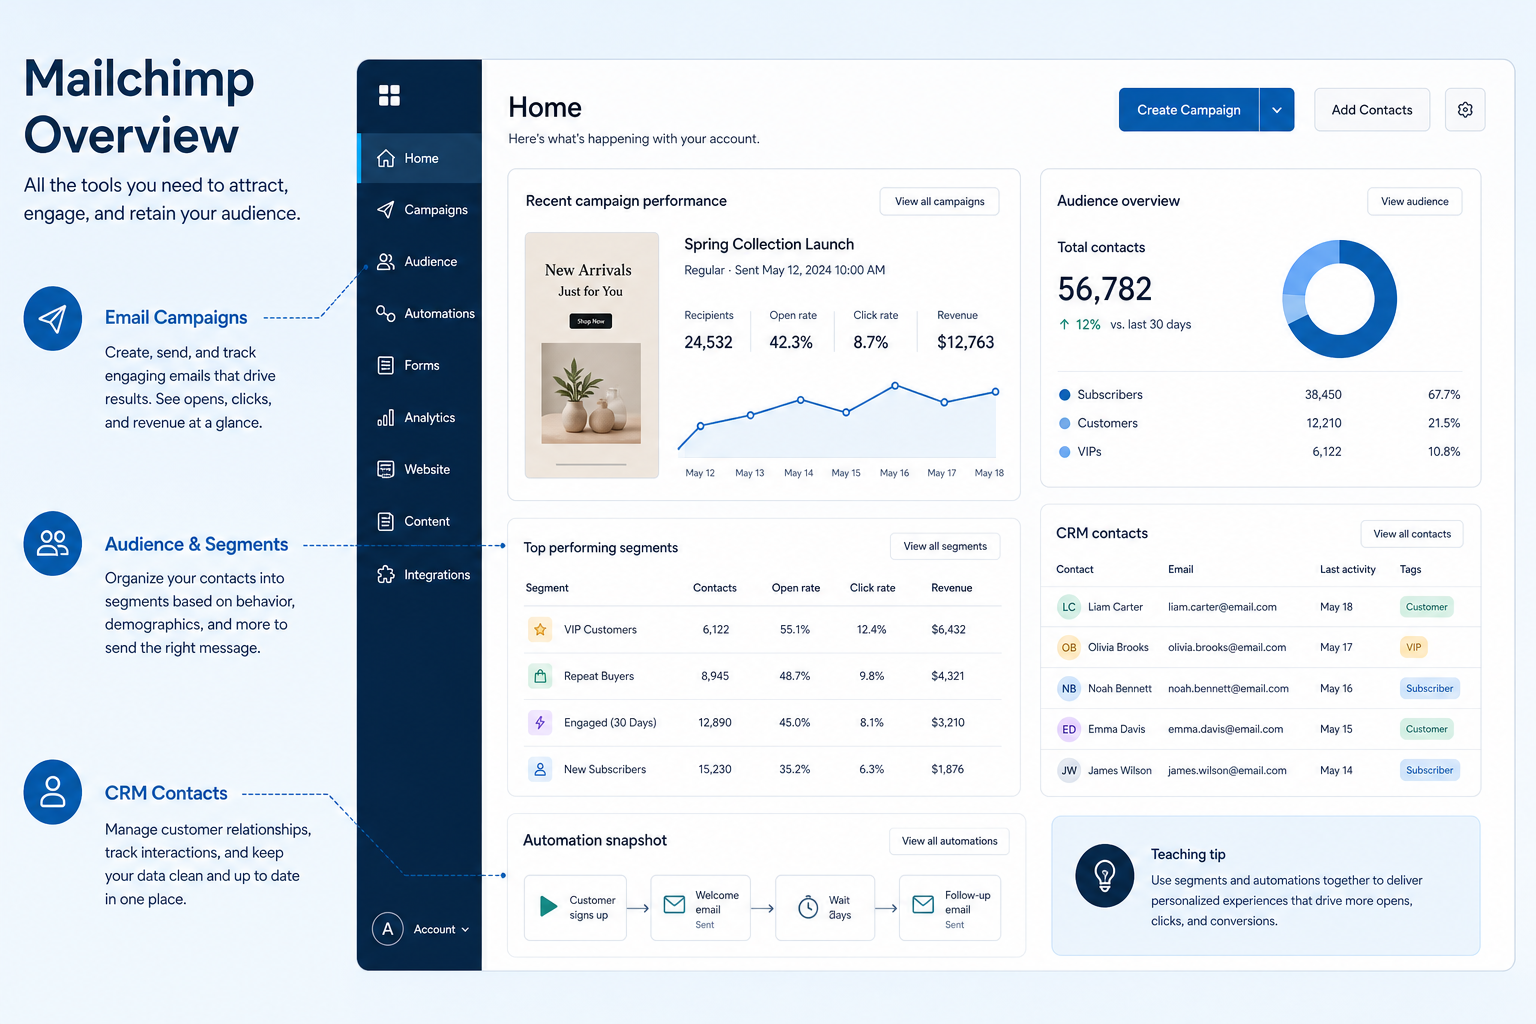Click the May 16 peak chart point
This screenshot has height=1024, width=1536.
pyautogui.click(x=895, y=385)
